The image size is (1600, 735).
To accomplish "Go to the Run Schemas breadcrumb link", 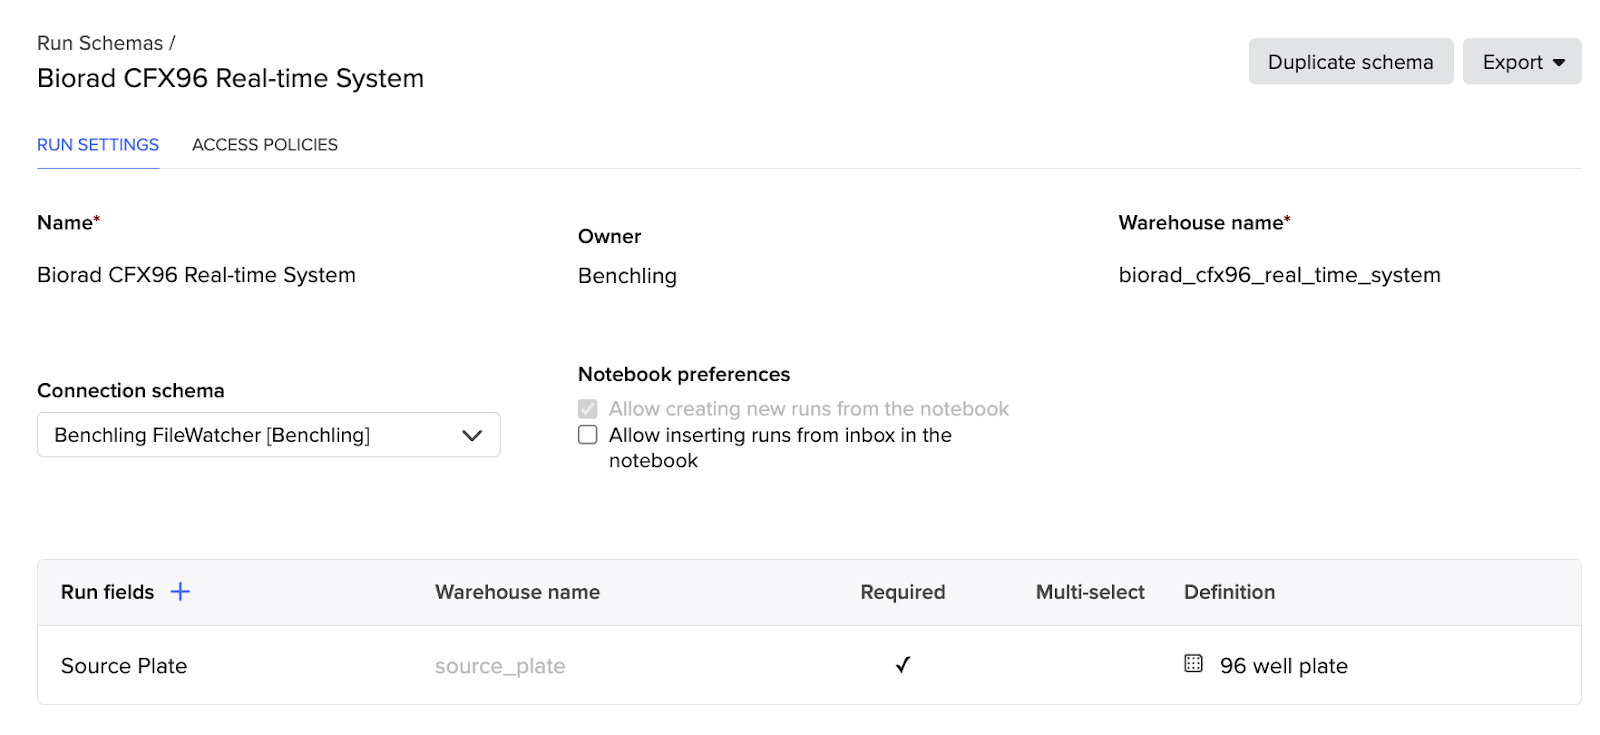I will point(100,43).
